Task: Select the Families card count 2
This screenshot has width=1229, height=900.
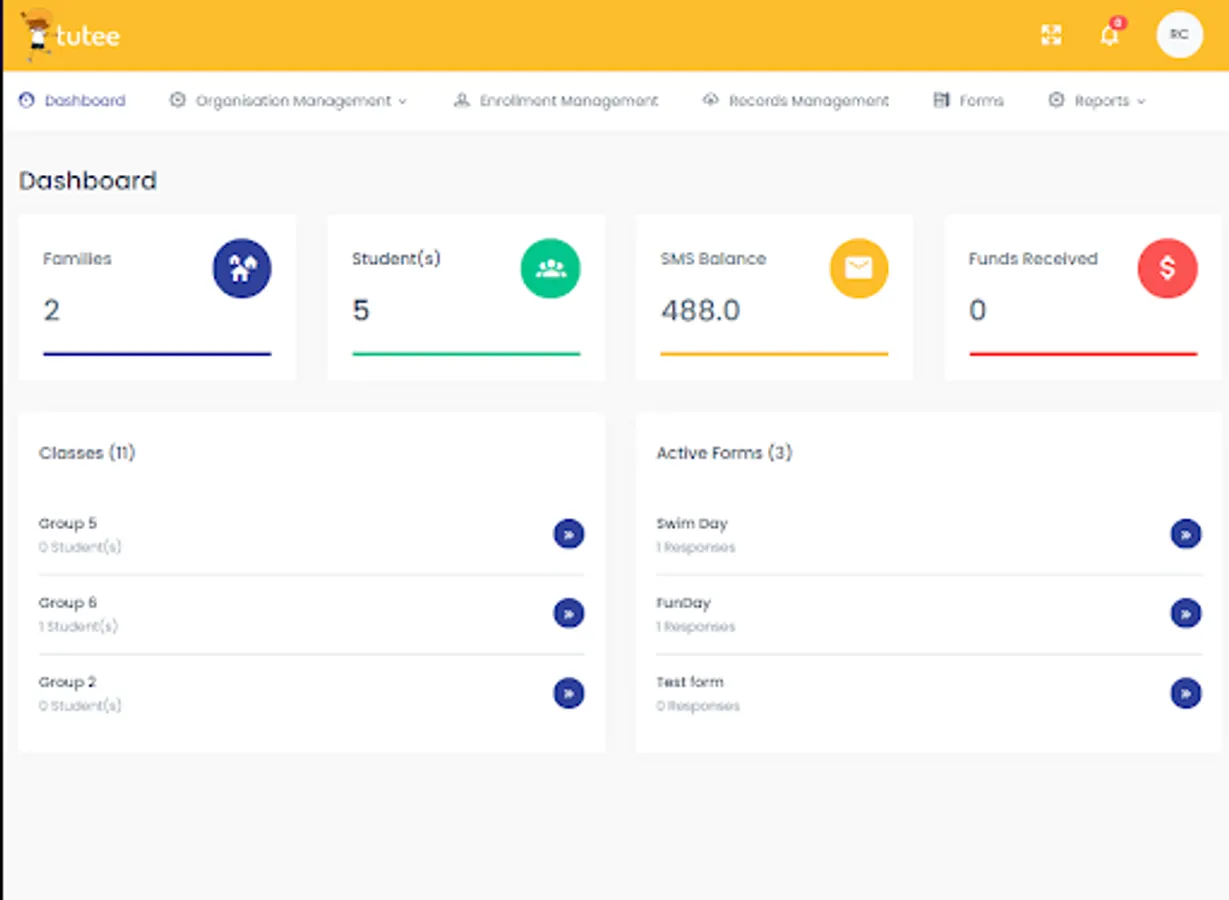Action: click(52, 310)
